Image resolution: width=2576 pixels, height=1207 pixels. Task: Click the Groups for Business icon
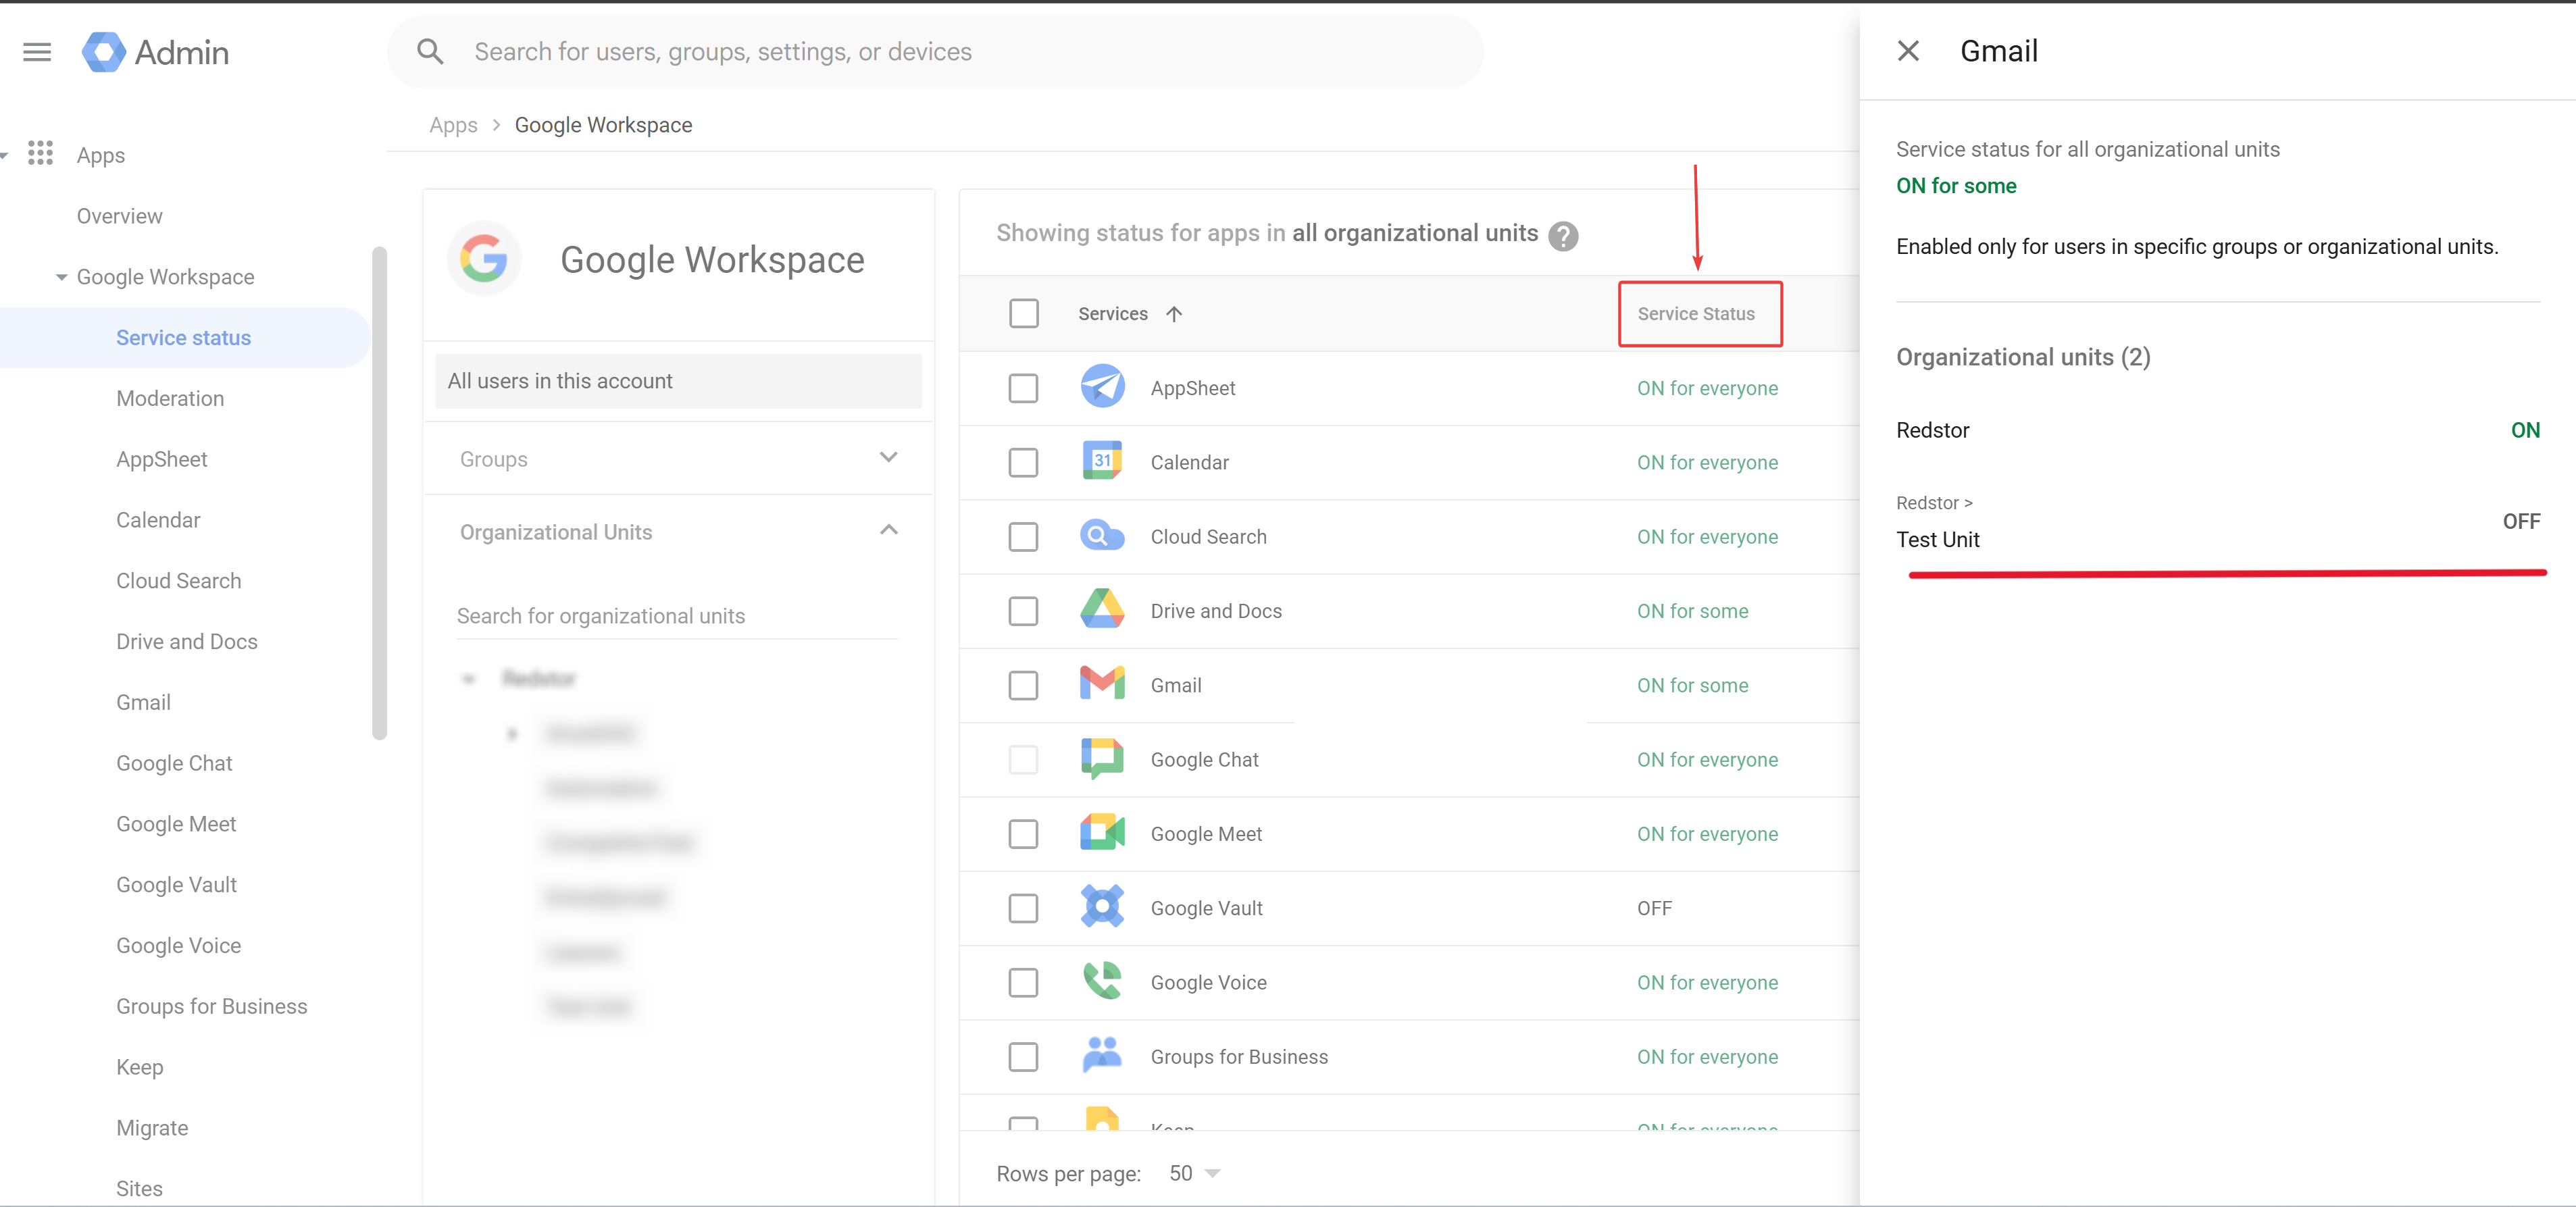click(x=1102, y=1056)
